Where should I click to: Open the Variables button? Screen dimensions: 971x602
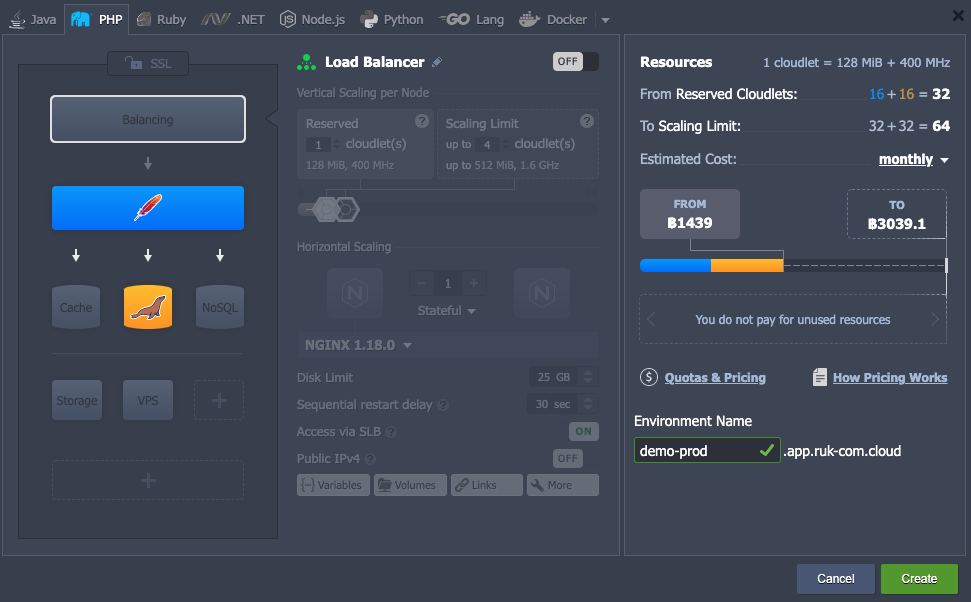[333, 485]
